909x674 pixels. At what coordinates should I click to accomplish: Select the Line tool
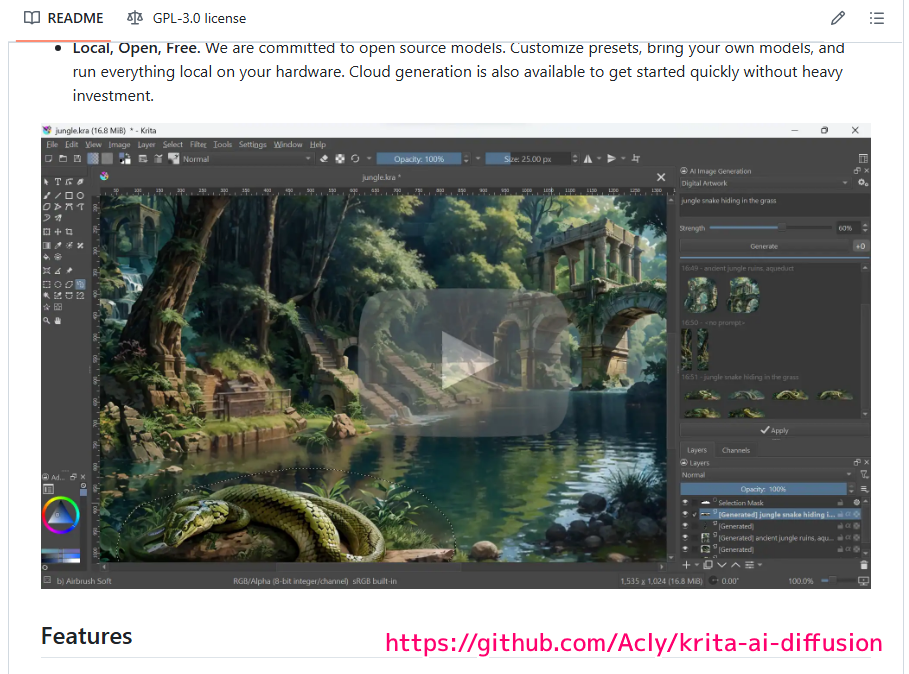58,196
